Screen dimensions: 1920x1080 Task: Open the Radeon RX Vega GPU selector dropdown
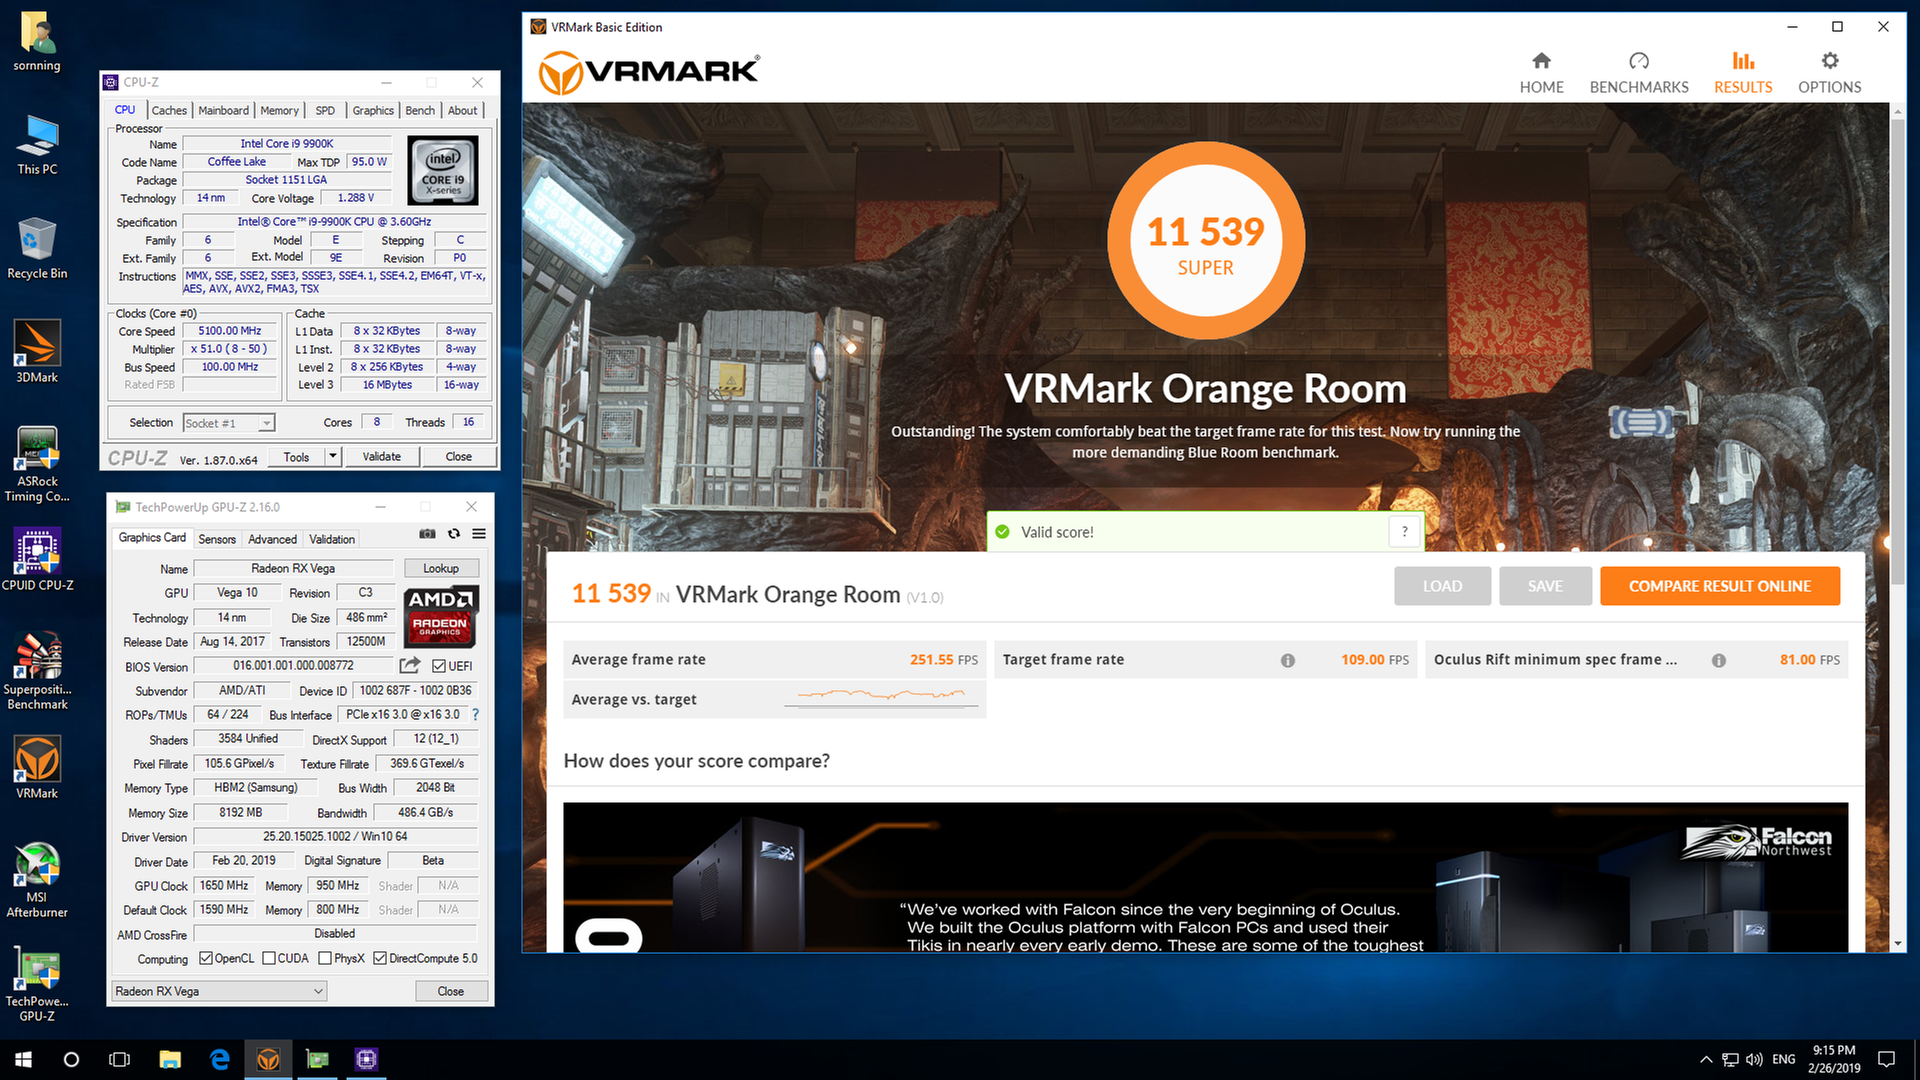pyautogui.click(x=219, y=991)
